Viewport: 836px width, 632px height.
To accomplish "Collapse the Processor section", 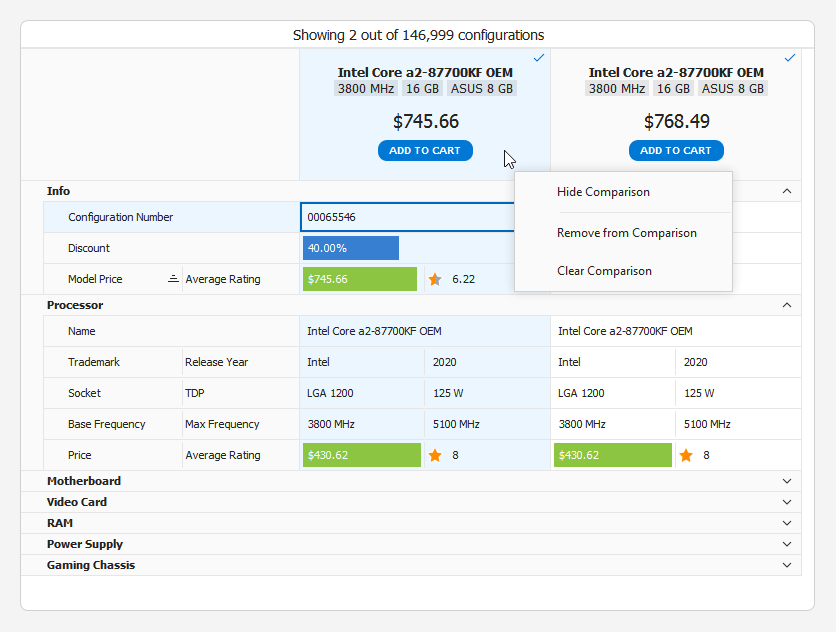I will [786, 305].
